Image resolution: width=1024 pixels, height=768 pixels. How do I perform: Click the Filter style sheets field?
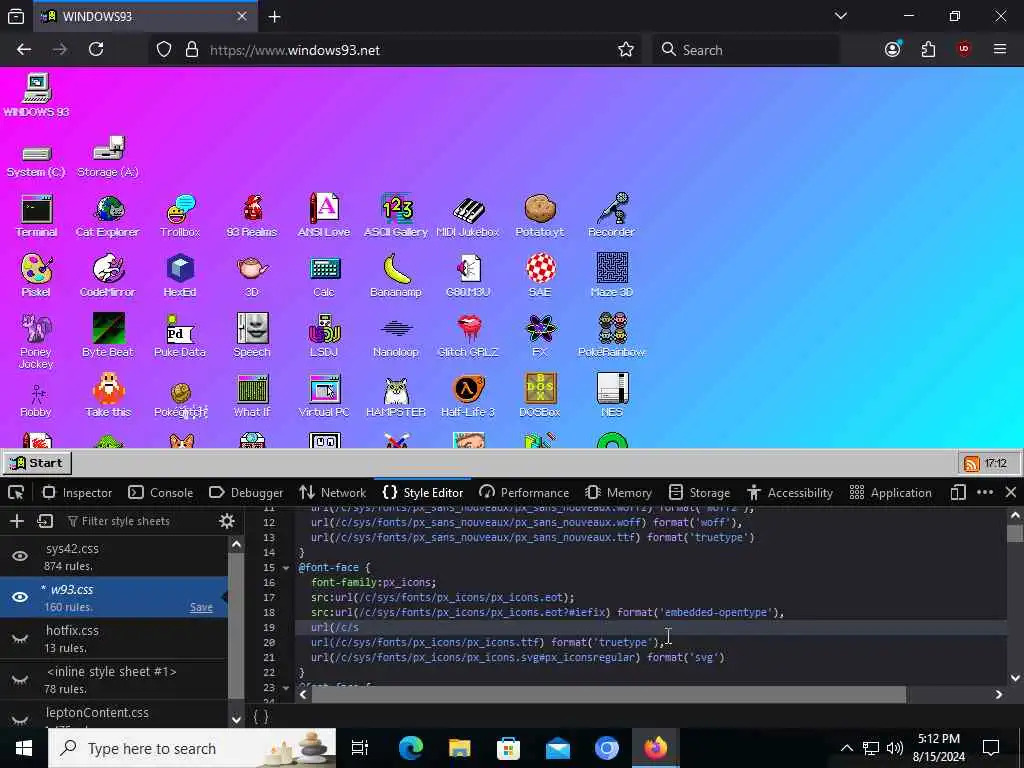pos(138,521)
